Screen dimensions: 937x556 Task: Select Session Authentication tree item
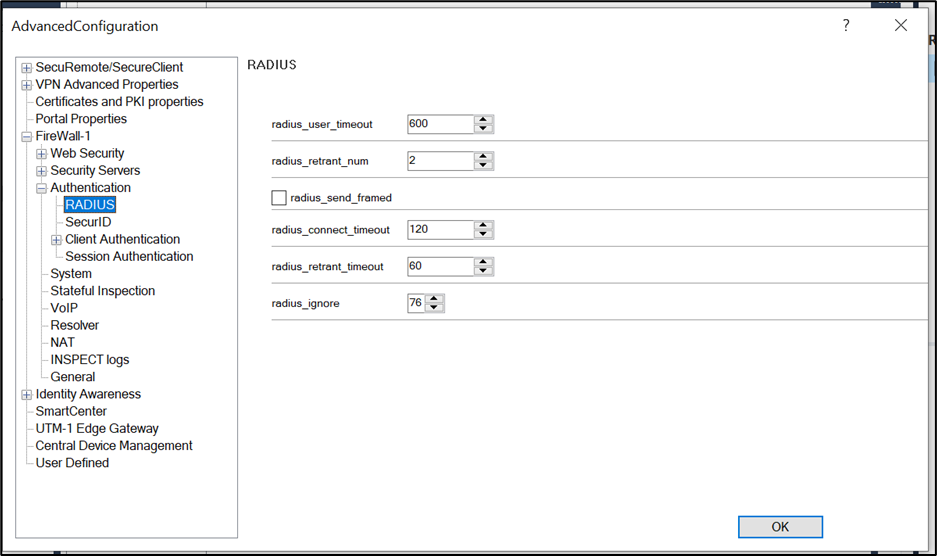pos(129,257)
